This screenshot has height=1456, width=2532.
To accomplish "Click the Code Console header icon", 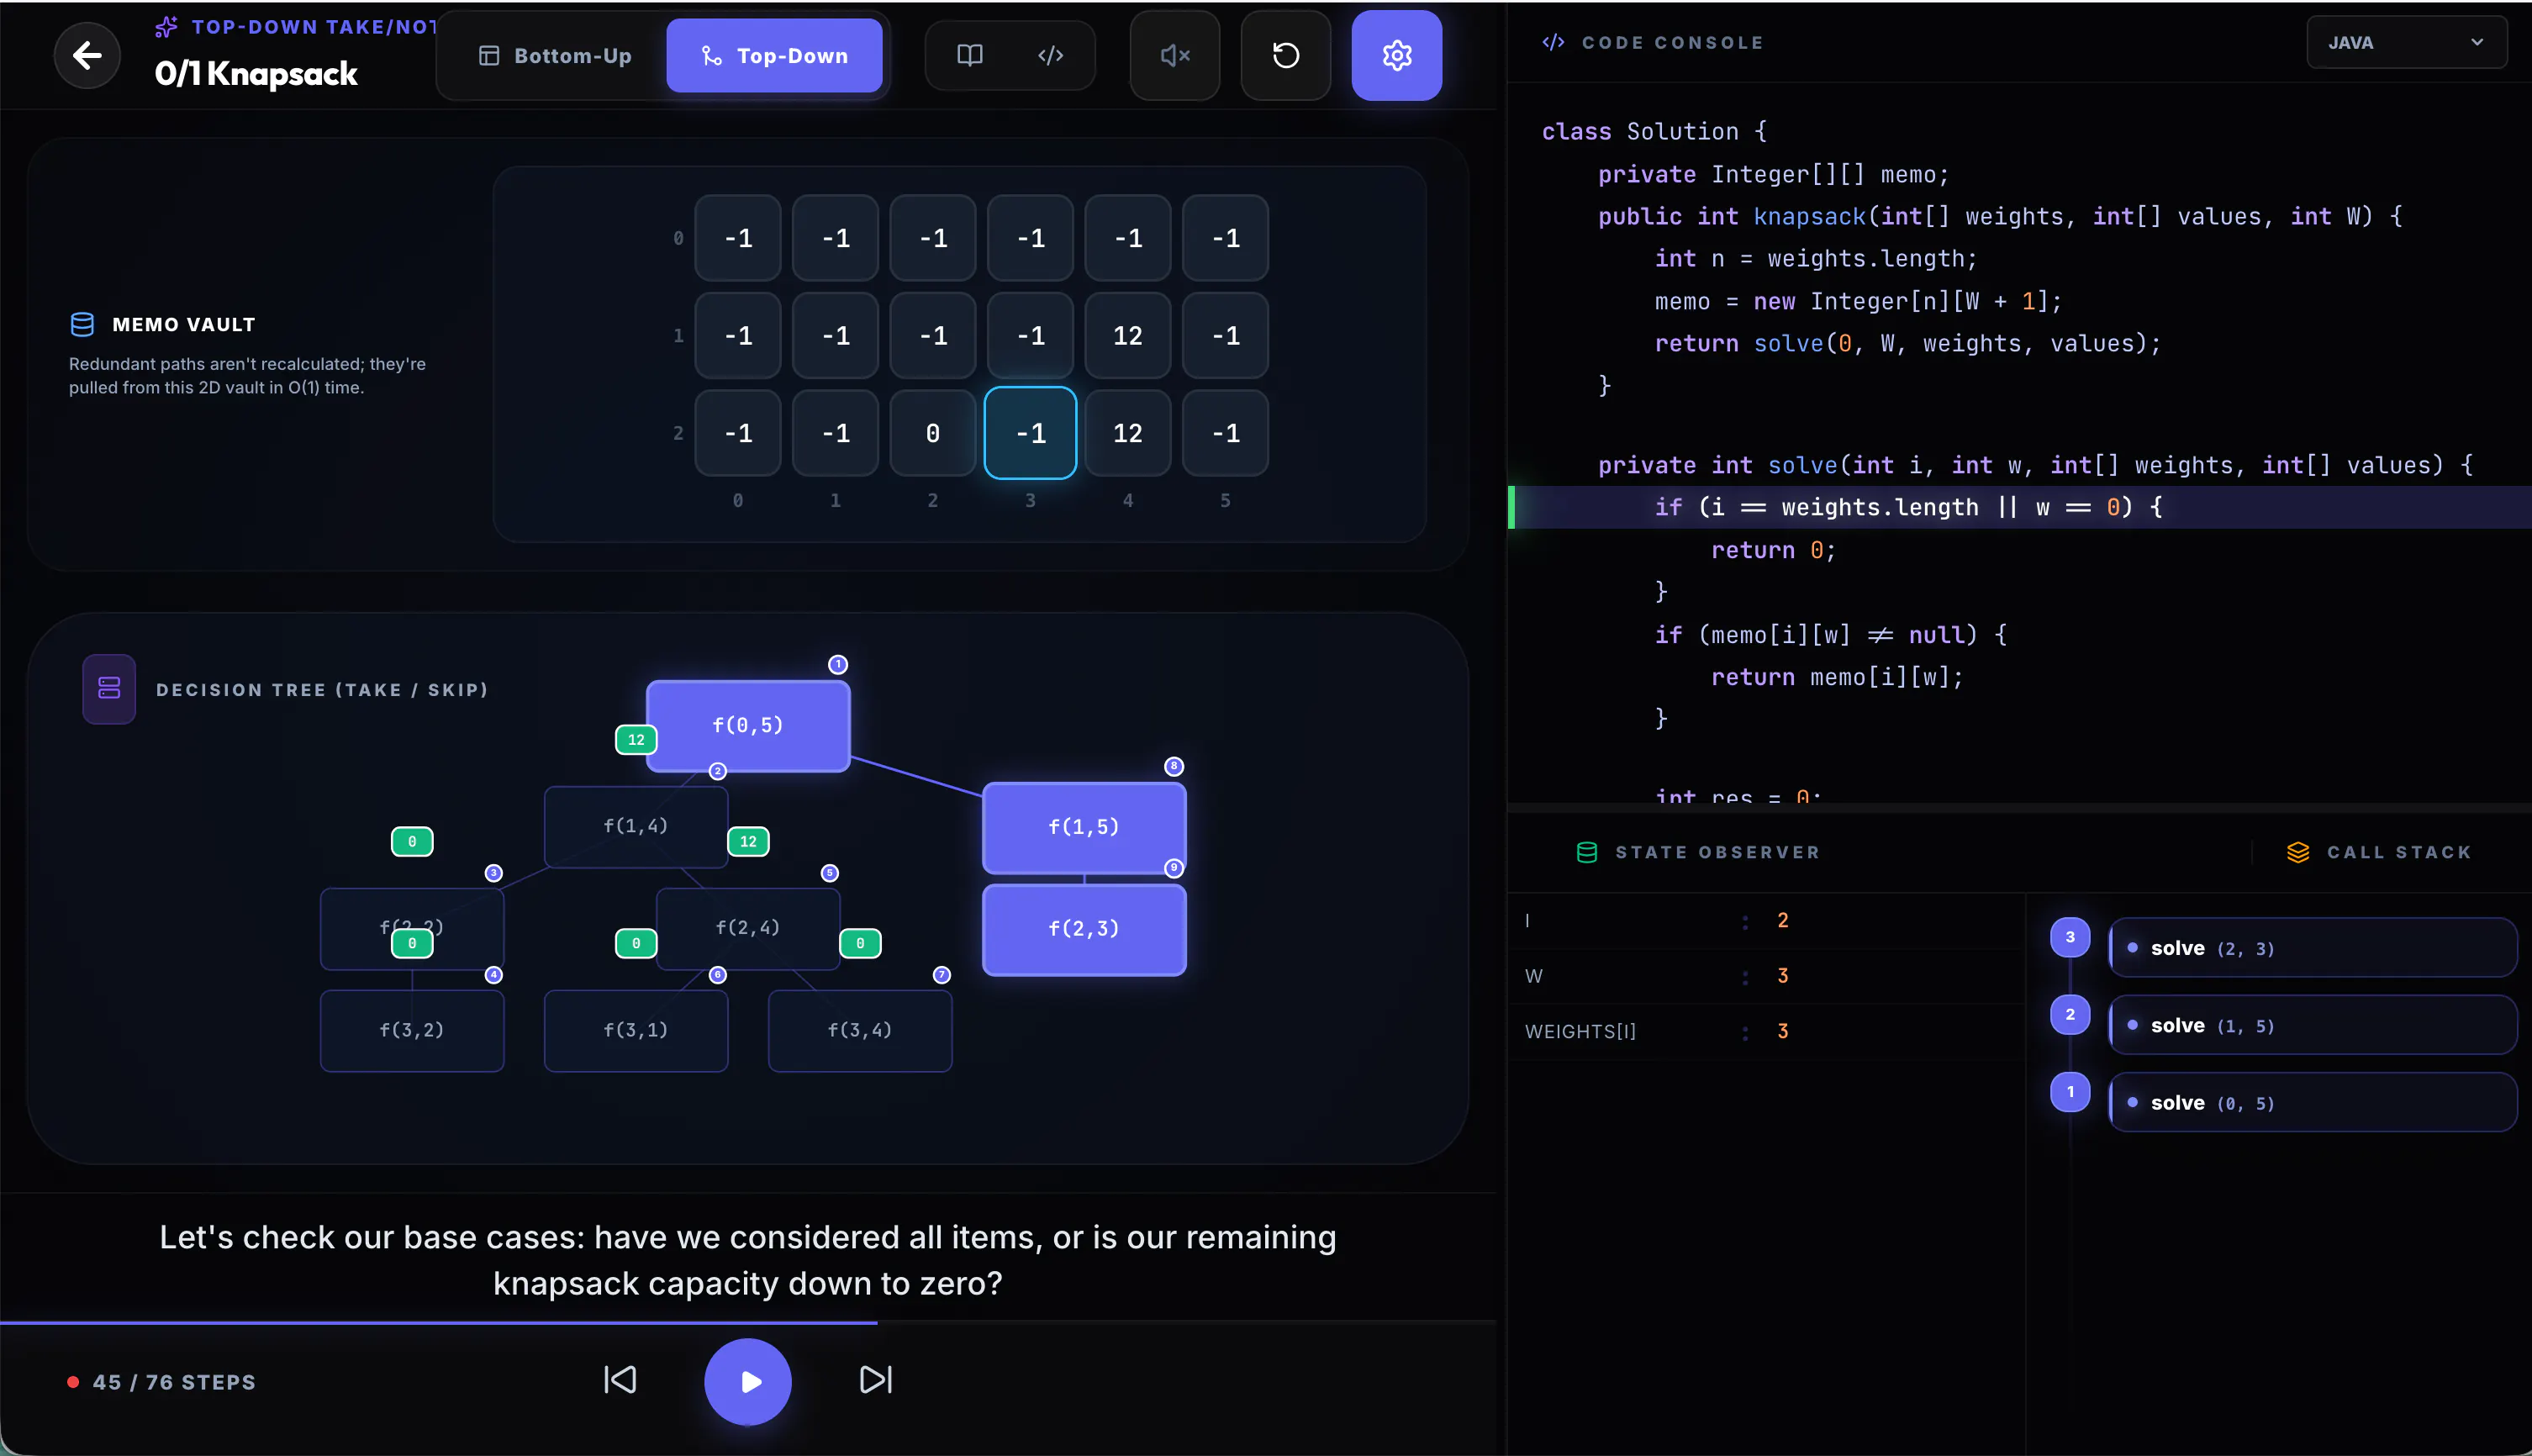I will coord(1552,42).
